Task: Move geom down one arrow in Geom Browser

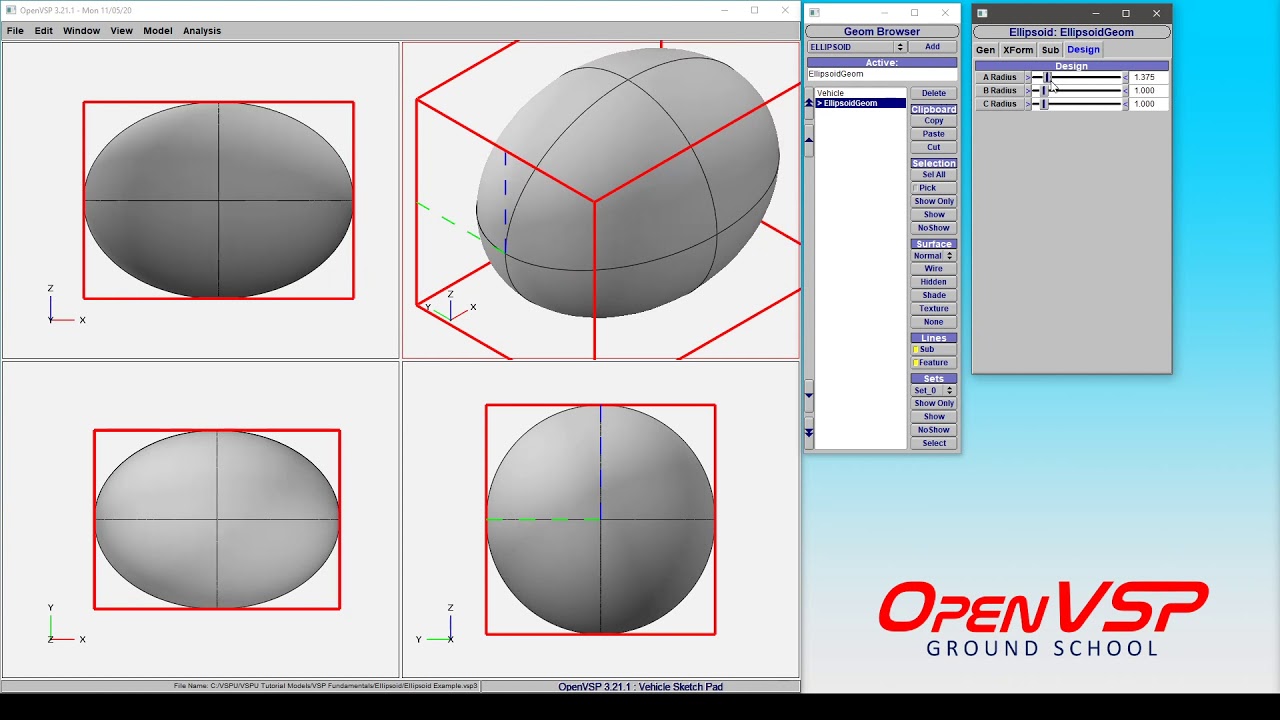Action: [x=809, y=395]
